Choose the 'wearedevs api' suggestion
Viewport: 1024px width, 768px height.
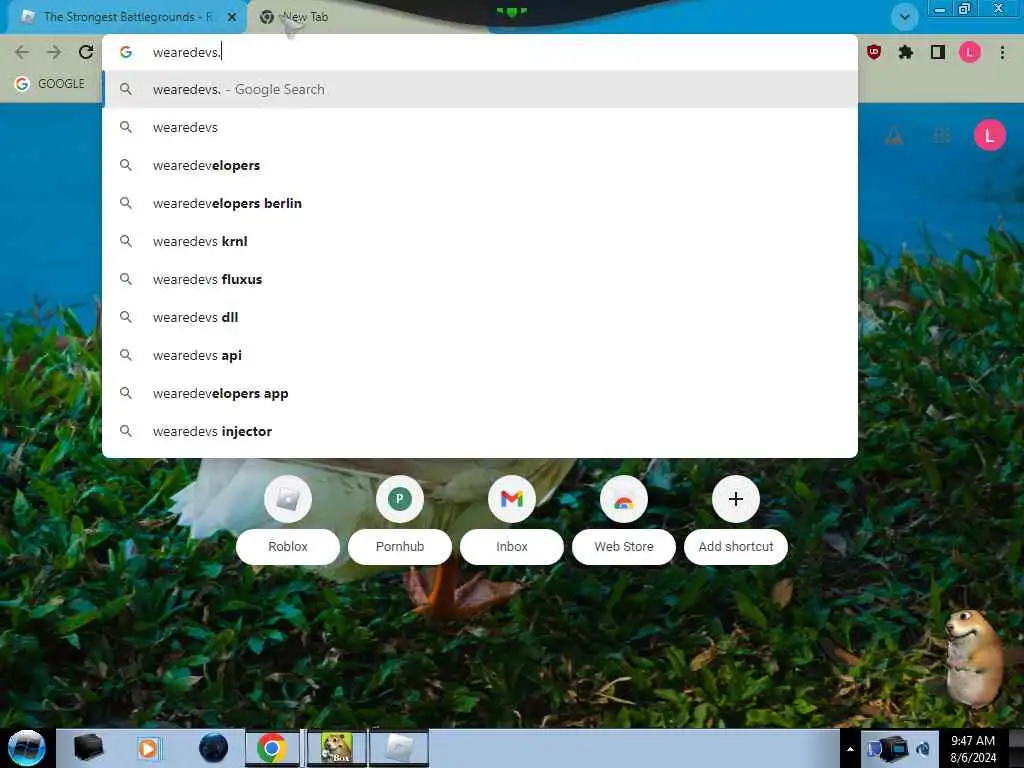click(x=480, y=355)
